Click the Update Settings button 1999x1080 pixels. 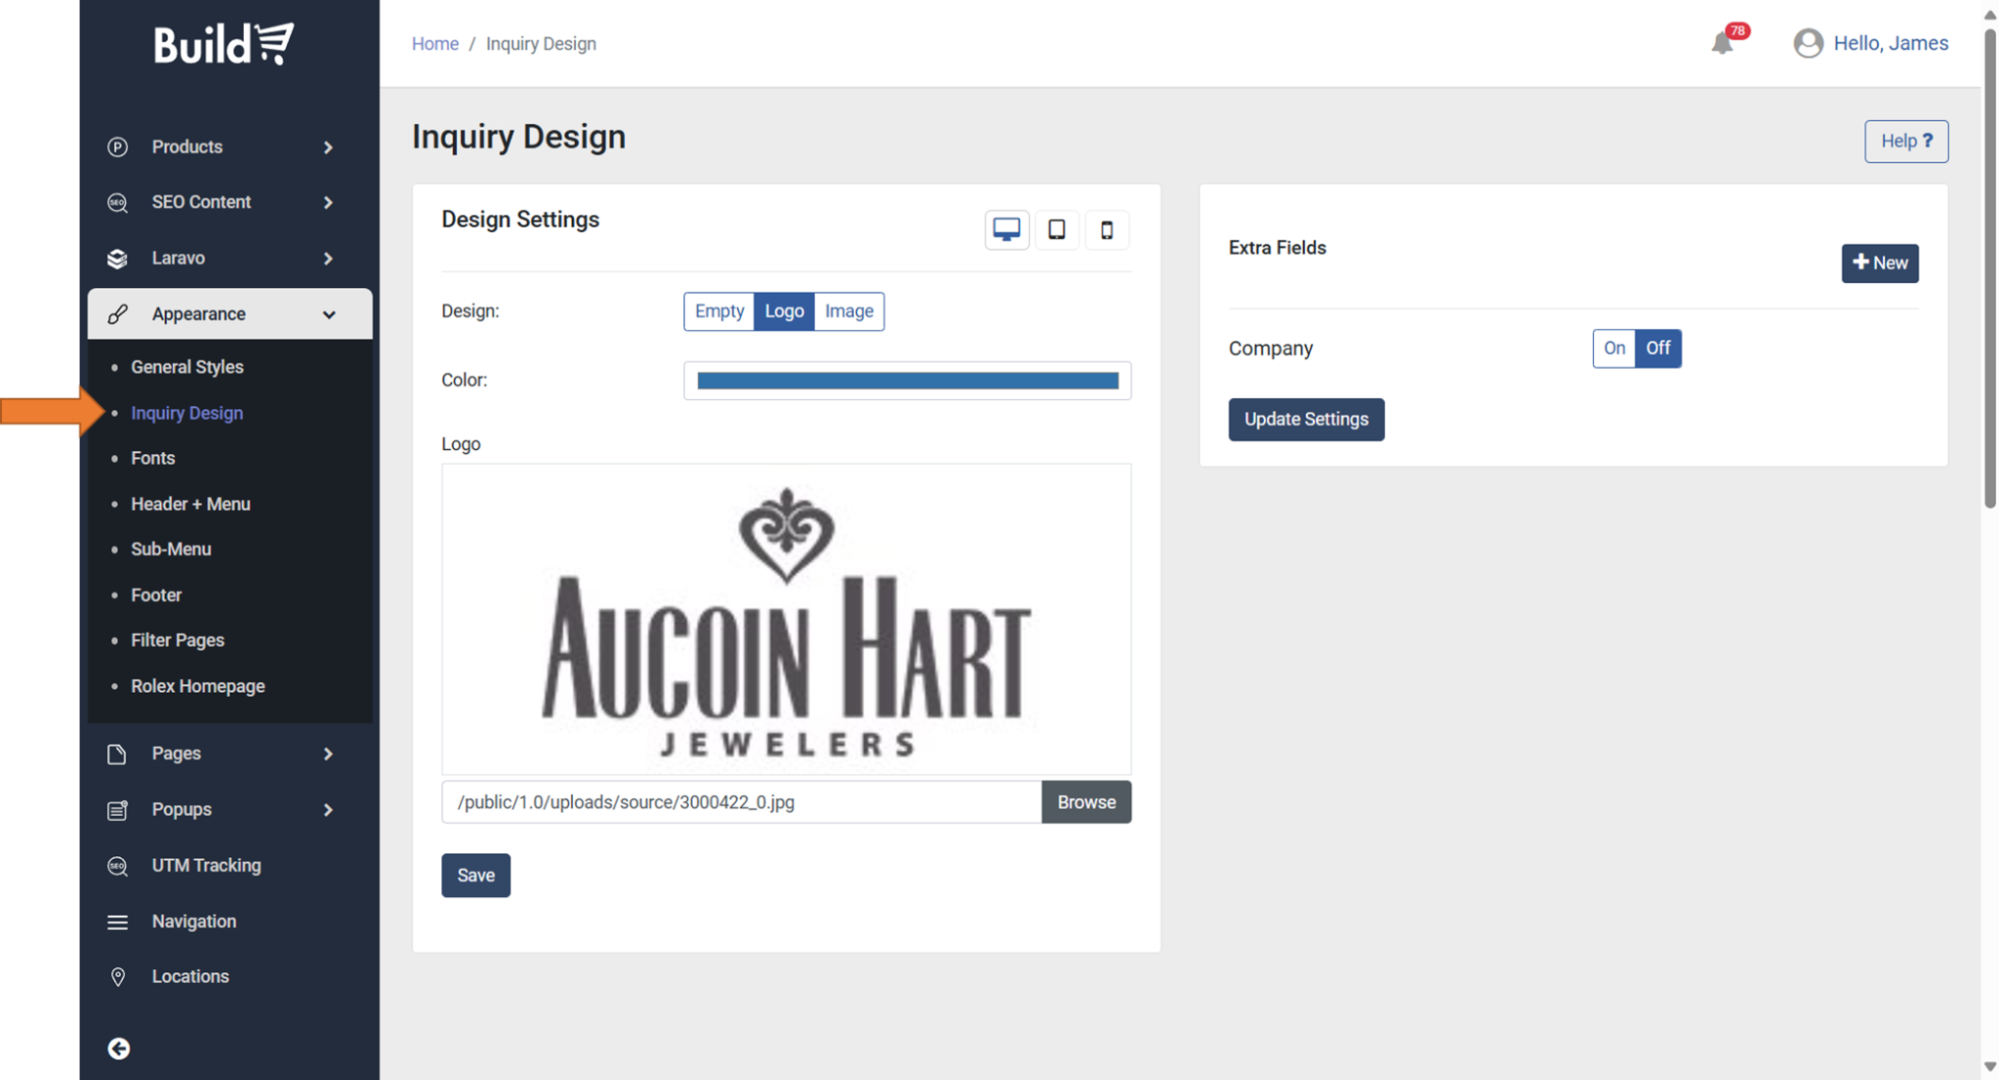(x=1306, y=419)
